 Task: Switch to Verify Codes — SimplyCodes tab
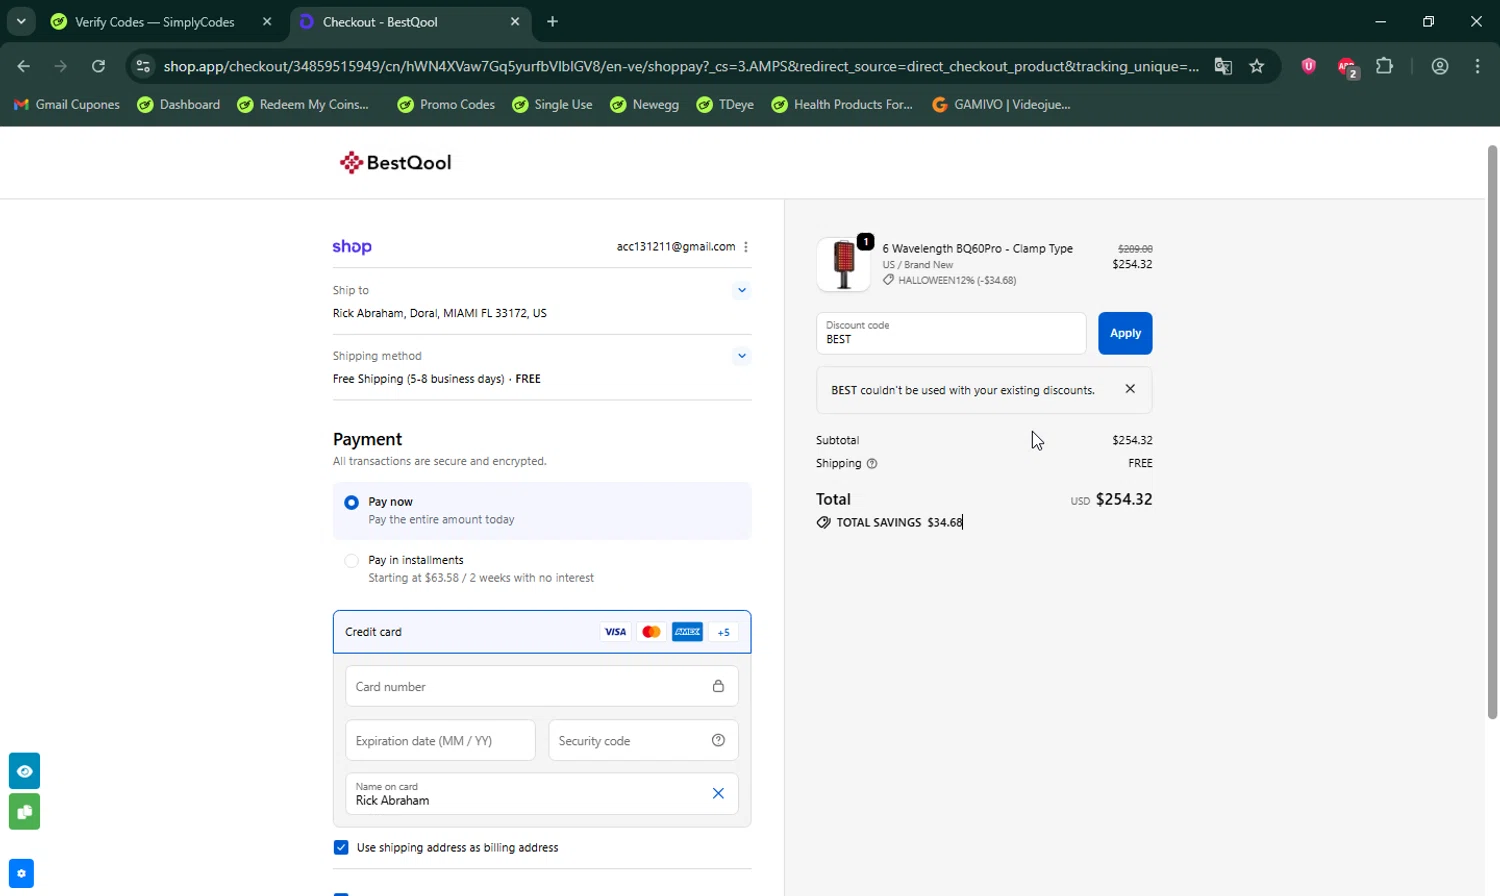[x=155, y=22]
